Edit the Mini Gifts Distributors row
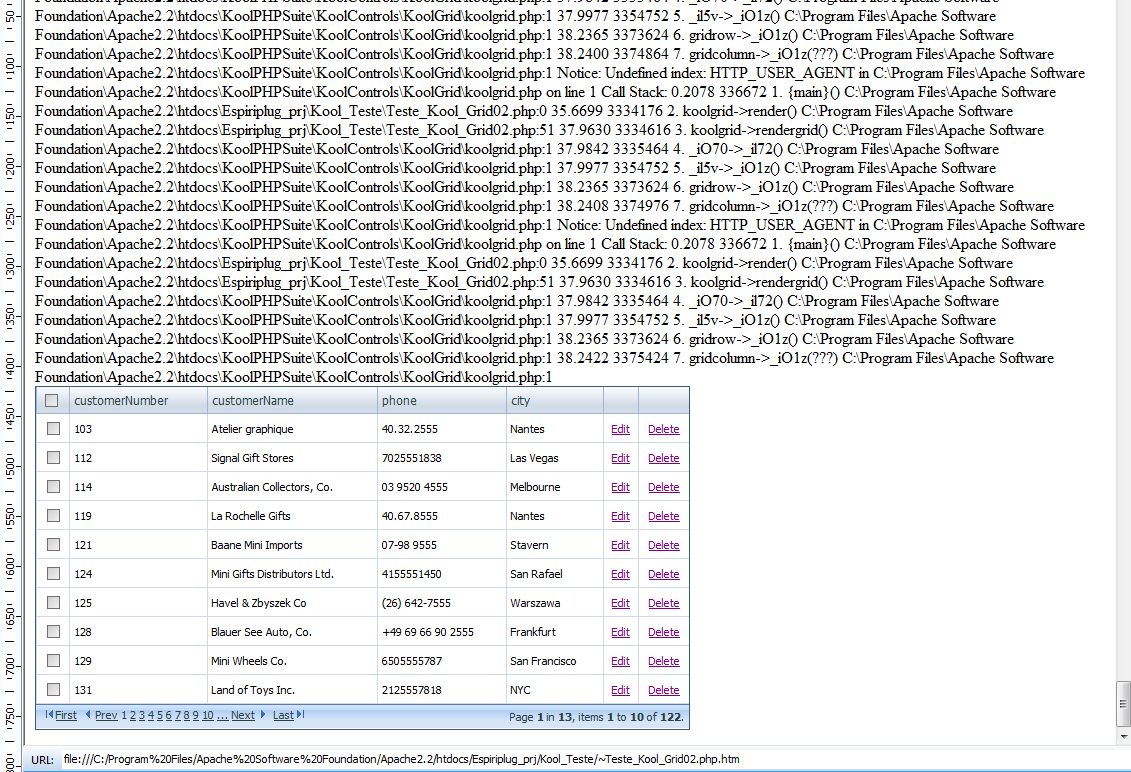The width and height of the screenshot is (1131, 772). pyautogui.click(x=620, y=574)
